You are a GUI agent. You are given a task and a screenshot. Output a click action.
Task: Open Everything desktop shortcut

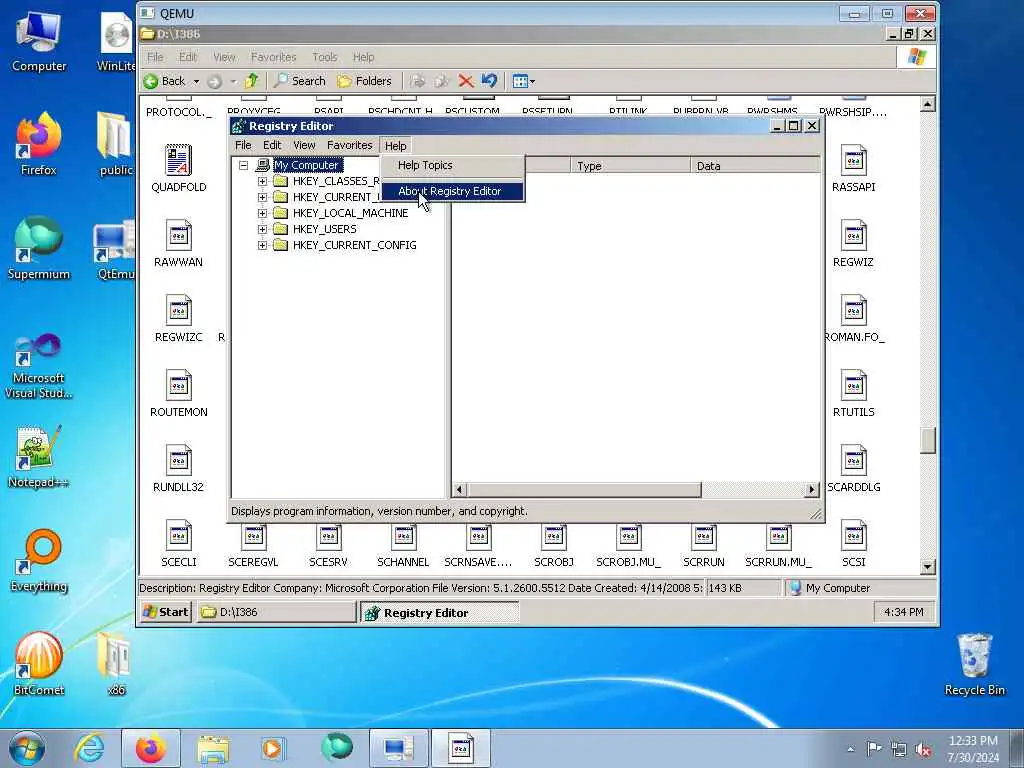pyautogui.click(x=39, y=560)
